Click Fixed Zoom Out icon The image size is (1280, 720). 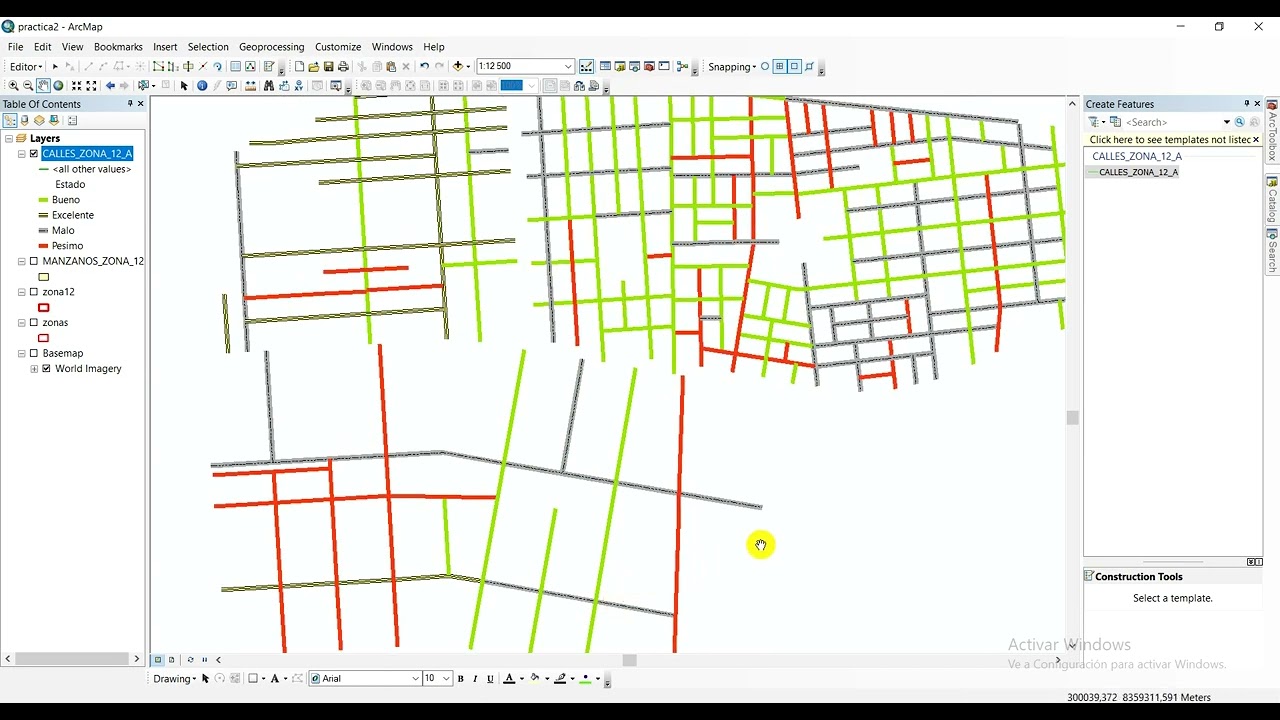91,86
